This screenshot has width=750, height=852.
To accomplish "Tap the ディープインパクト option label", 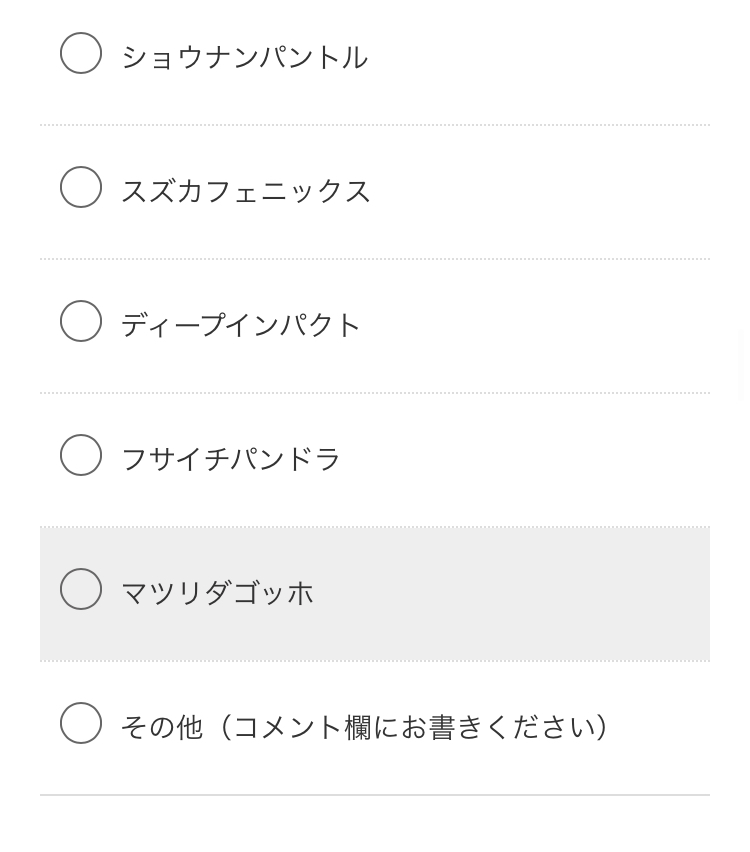I will pyautogui.click(x=240, y=326).
